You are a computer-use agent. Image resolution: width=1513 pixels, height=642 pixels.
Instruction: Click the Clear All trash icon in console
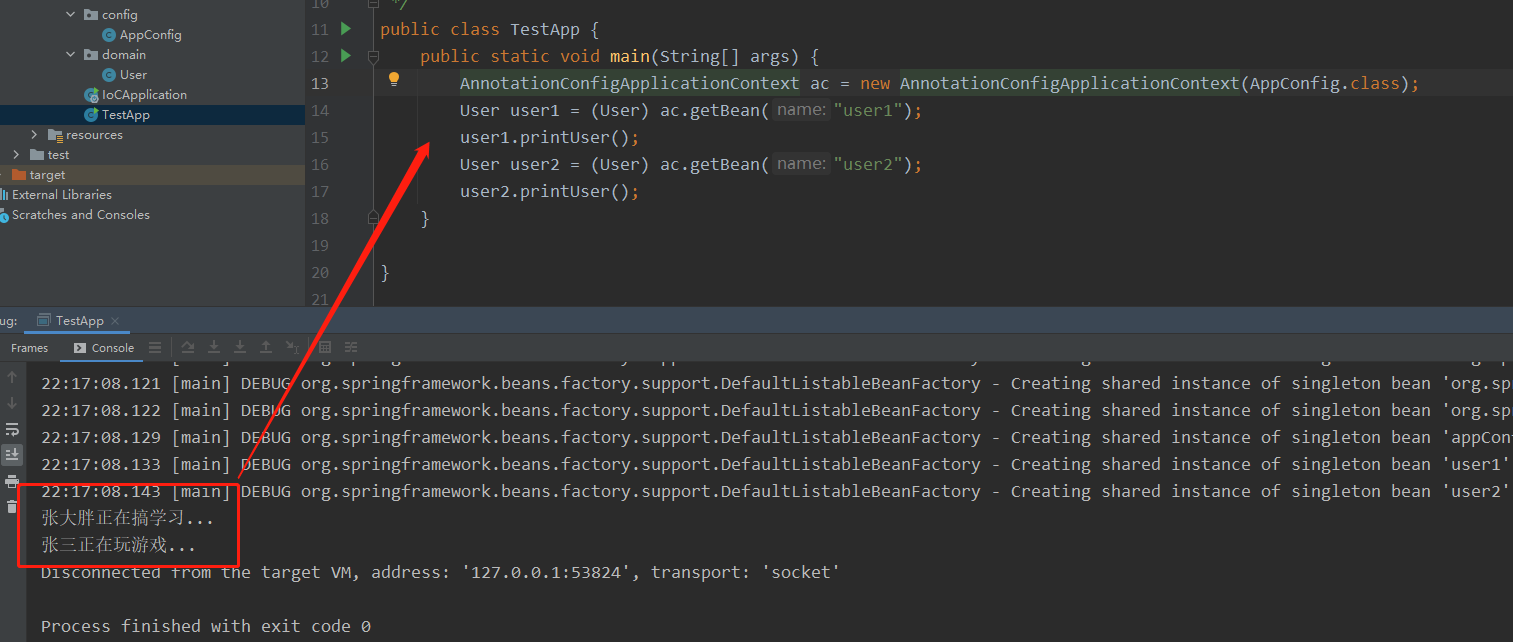pos(12,507)
